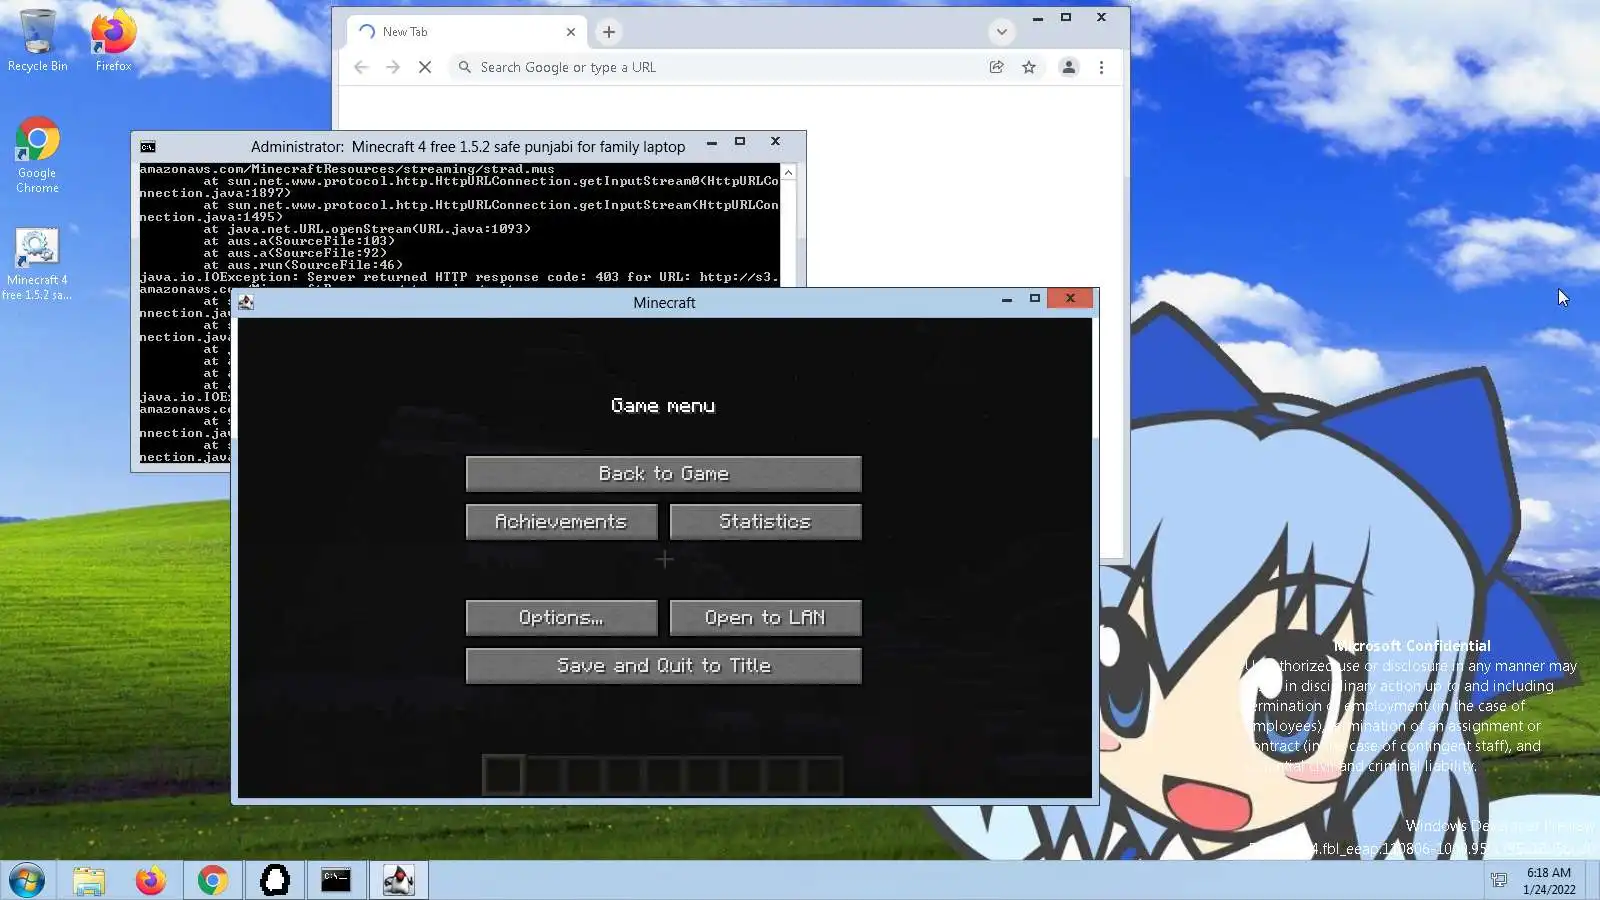Click the command prompt scrollbar up arrow
Screen dimensions: 1600x900
(x=788, y=173)
